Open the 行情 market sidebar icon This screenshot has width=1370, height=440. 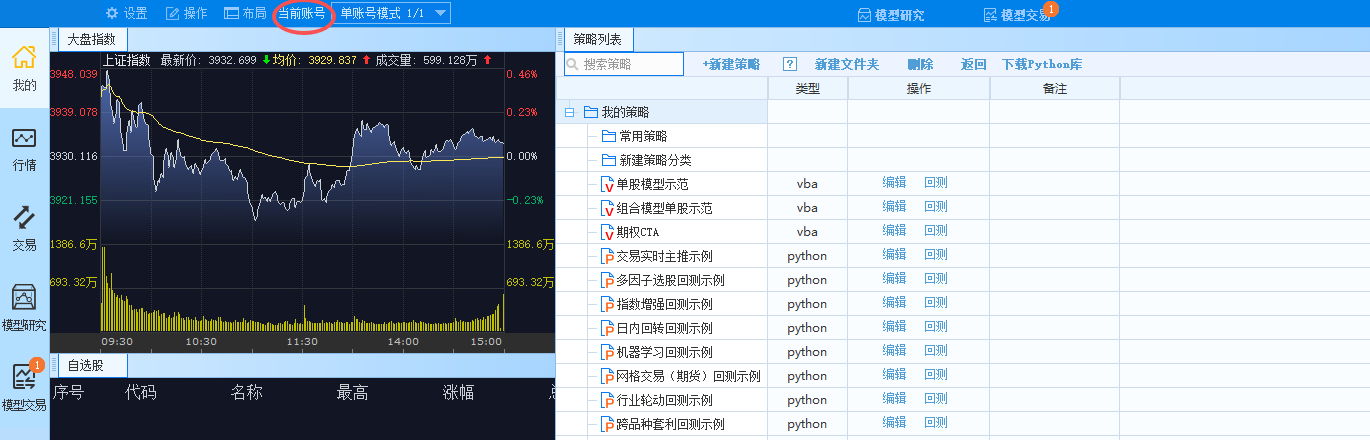click(25, 148)
